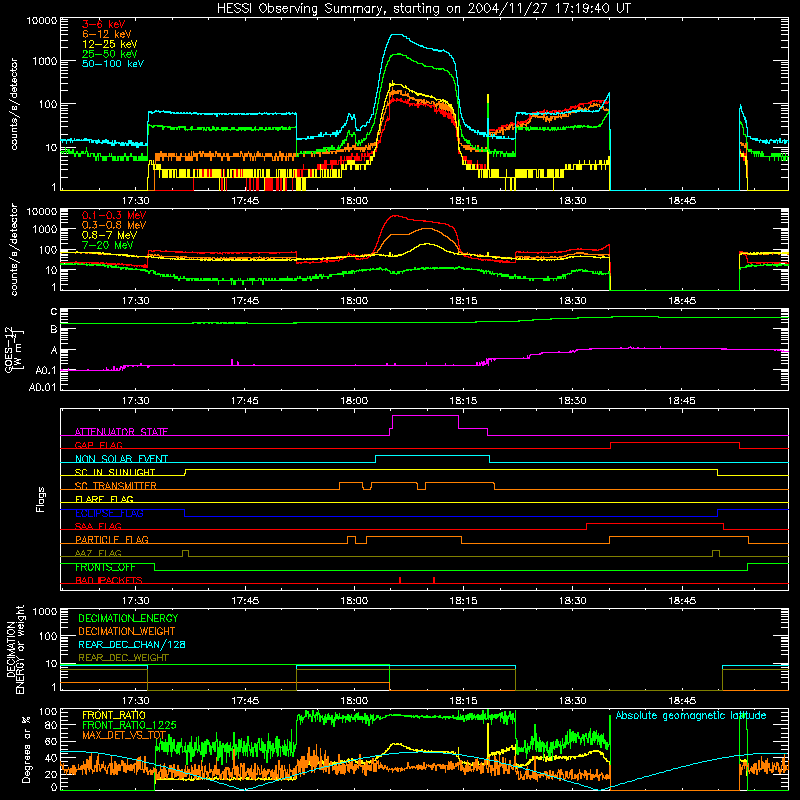Screen dimensions: 800x800
Task: Select the BAD_PACKETS flag label
Action: click(109, 580)
